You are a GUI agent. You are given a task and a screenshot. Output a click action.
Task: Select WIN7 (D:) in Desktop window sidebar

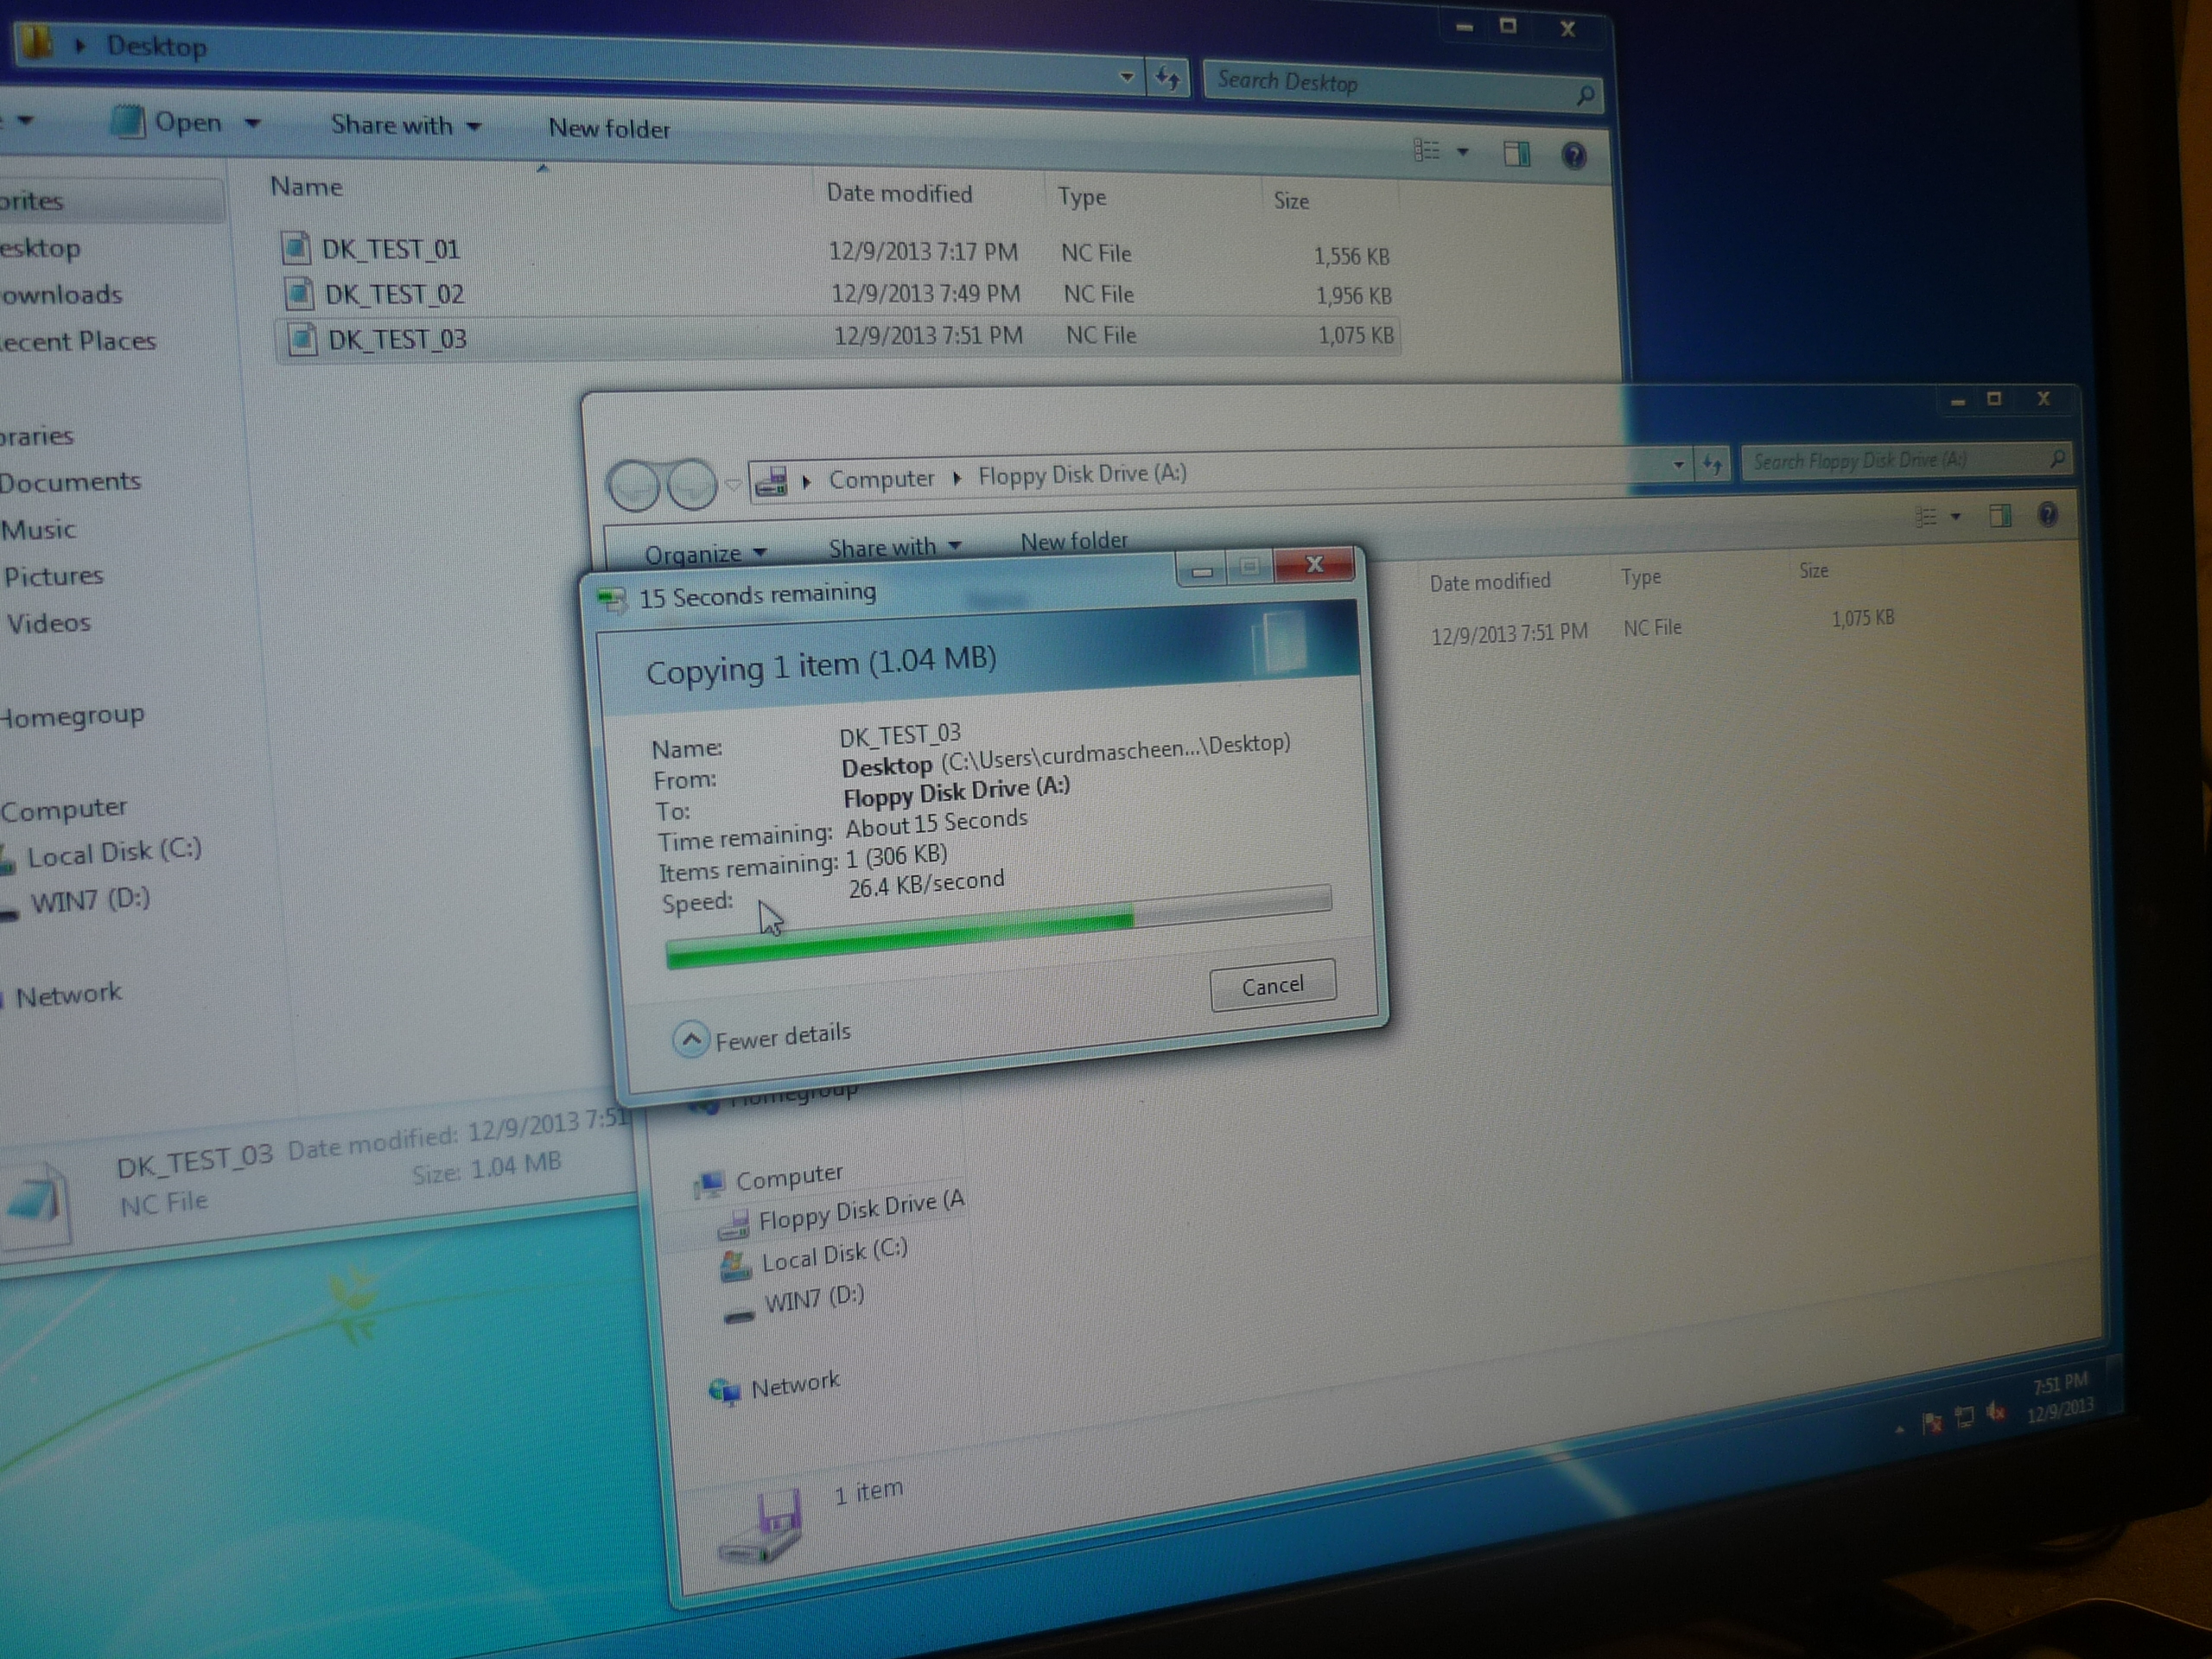[x=90, y=900]
